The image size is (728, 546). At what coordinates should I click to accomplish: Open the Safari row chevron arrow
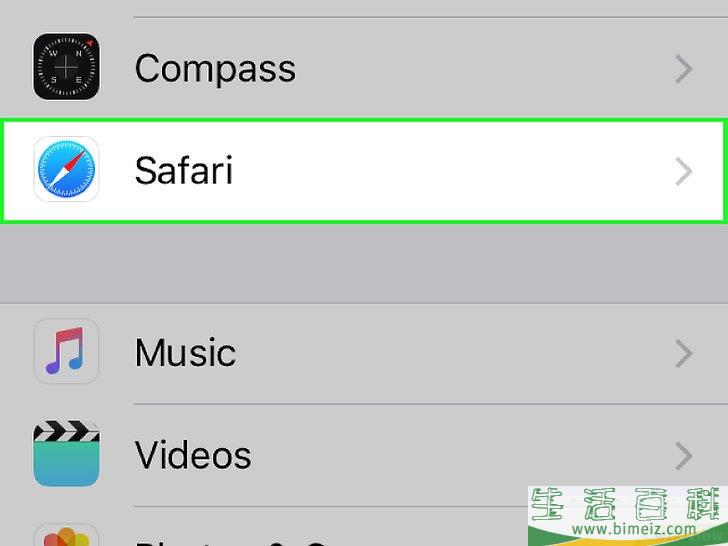683,171
